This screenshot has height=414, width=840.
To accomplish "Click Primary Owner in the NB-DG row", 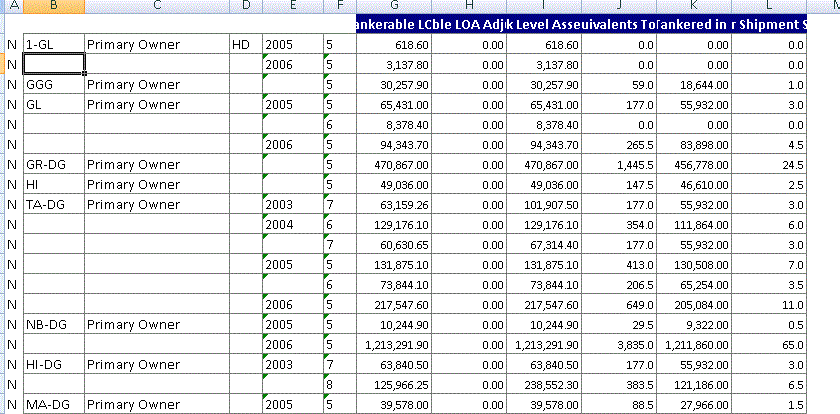I will 157,324.
